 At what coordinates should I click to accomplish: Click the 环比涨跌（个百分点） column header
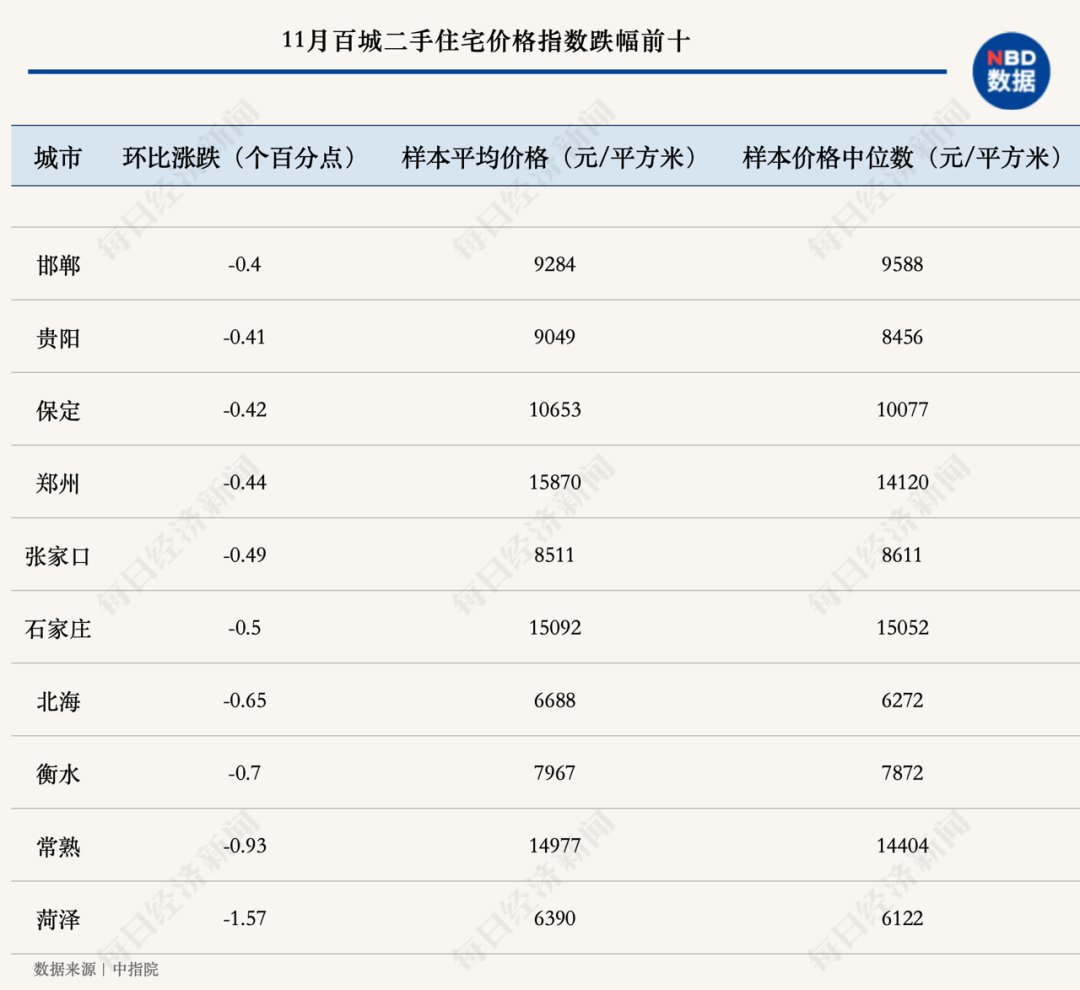[x=239, y=158]
